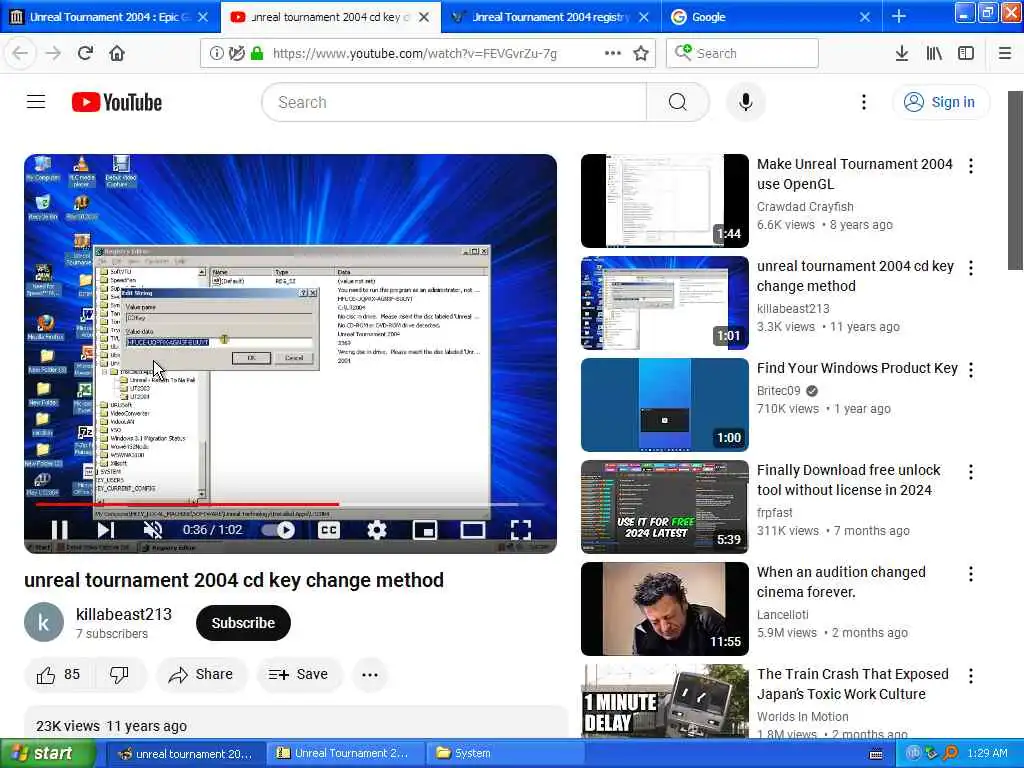
Task: Click the taskbar clock showing 1:29 AM
Action: [987, 754]
